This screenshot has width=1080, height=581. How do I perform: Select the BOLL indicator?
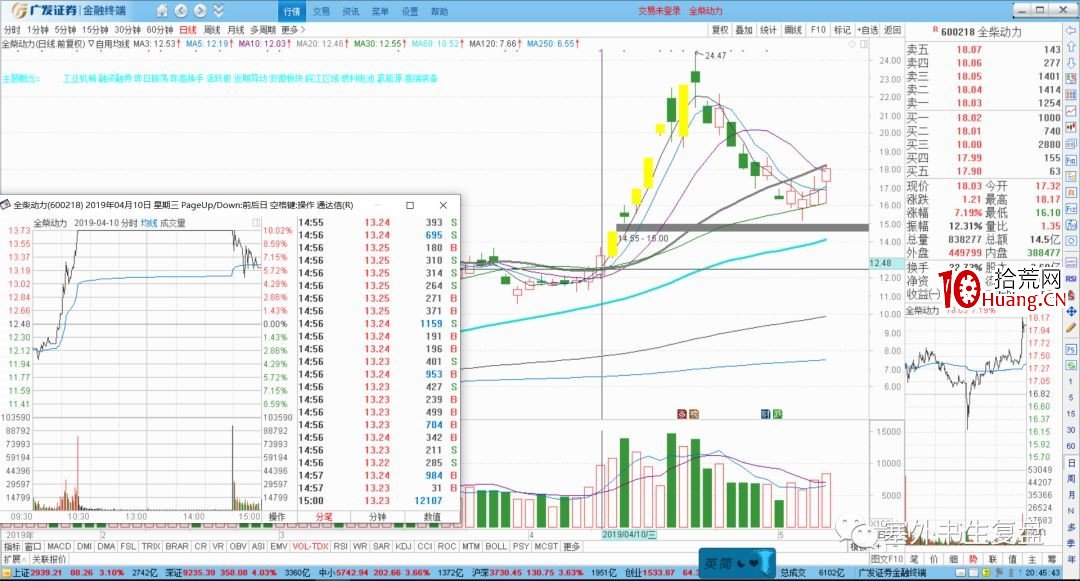(496, 547)
